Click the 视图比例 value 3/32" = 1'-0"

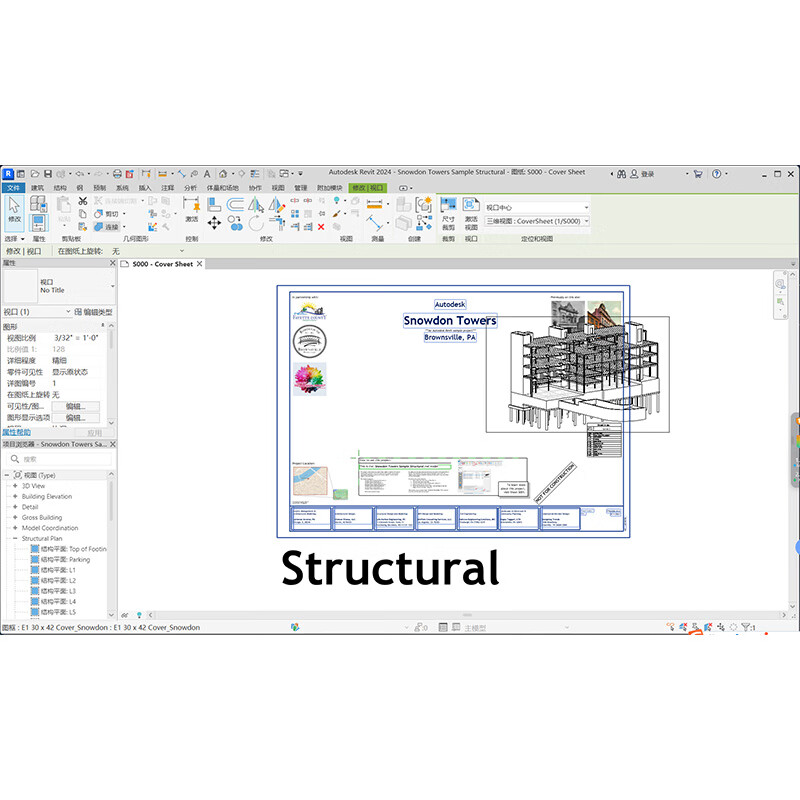[77, 338]
